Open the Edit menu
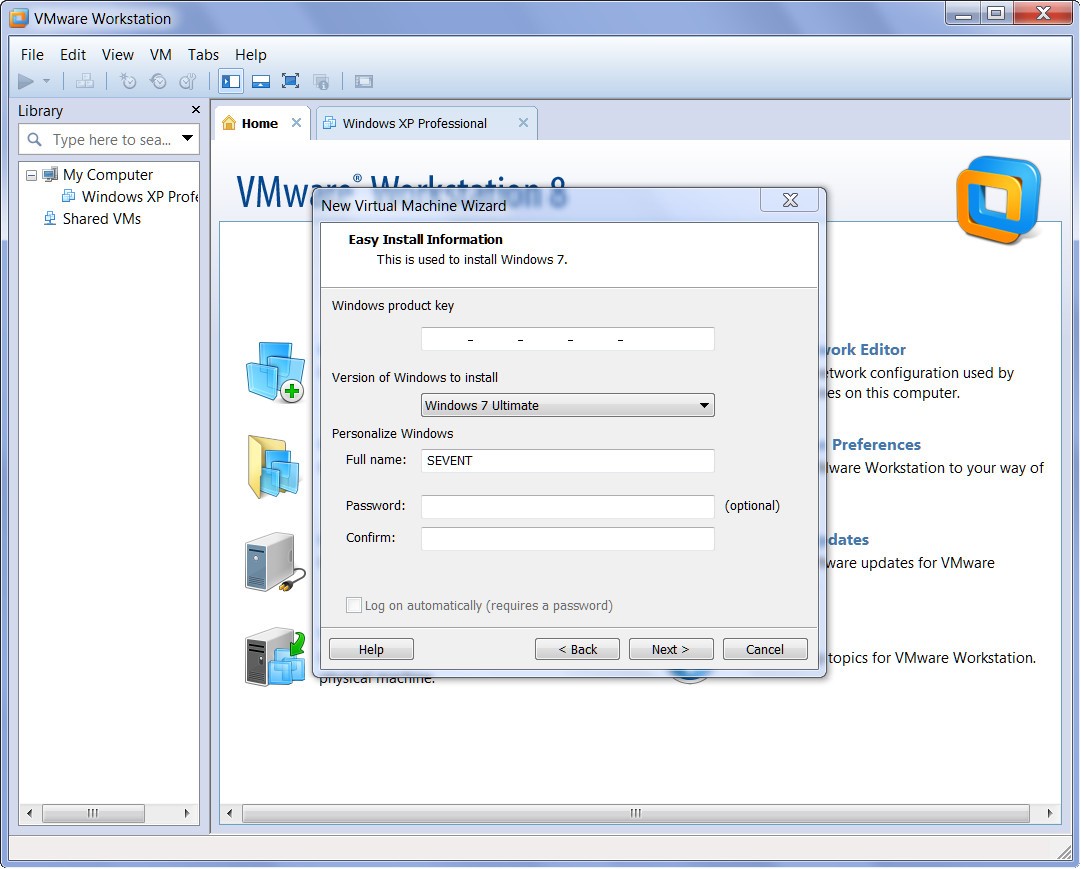The height and width of the screenshot is (869, 1081). coord(72,54)
